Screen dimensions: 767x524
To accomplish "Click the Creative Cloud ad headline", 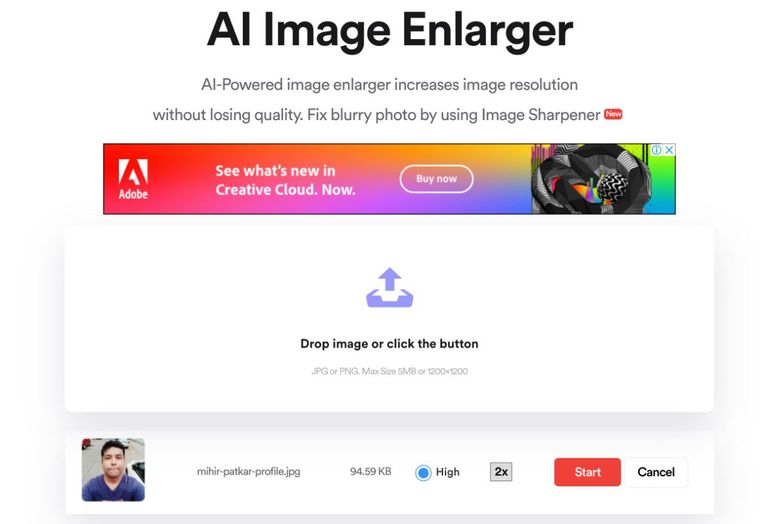I will [x=286, y=180].
